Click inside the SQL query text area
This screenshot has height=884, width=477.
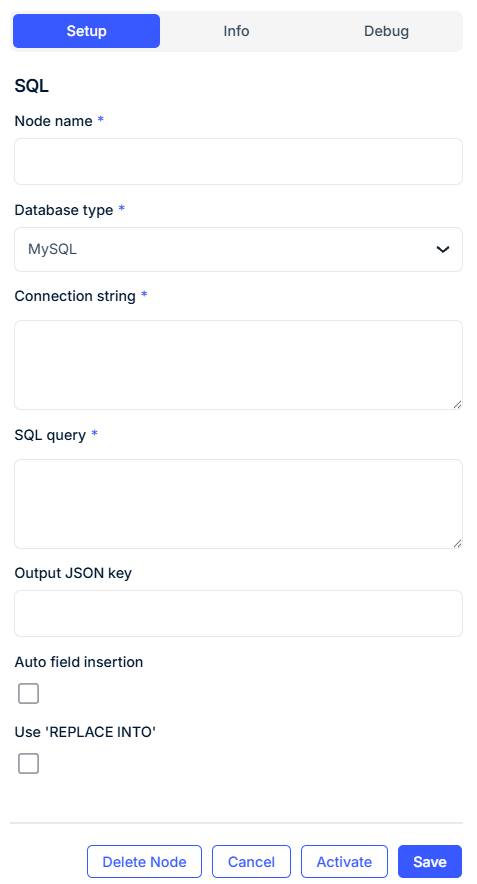pos(238,504)
